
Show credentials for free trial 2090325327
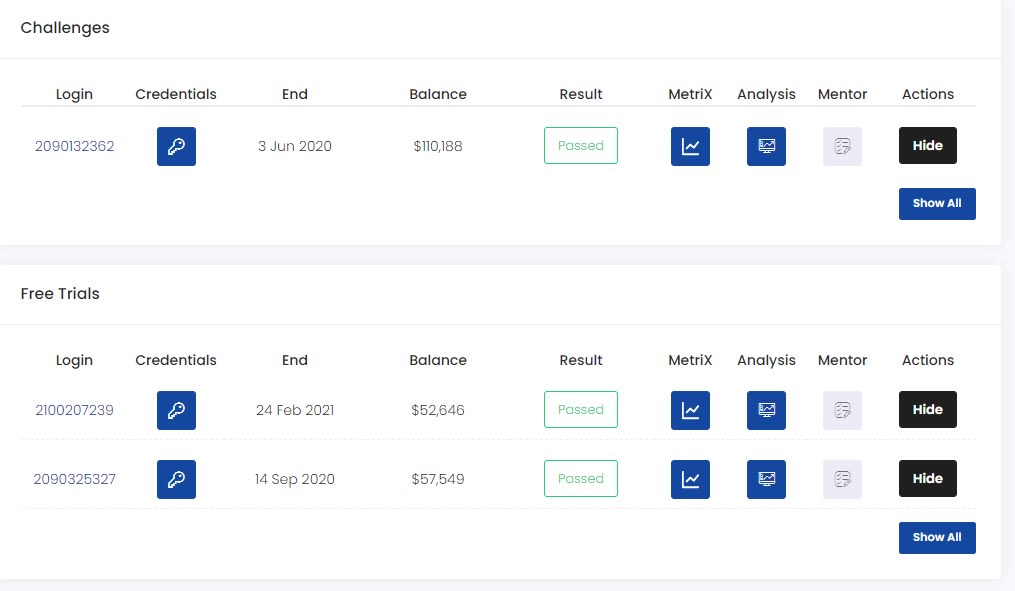pyautogui.click(x=176, y=479)
